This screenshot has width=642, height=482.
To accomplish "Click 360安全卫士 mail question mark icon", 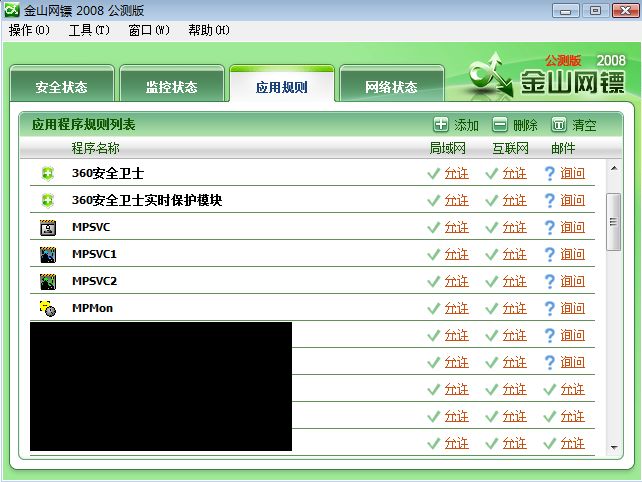I will click(x=549, y=173).
